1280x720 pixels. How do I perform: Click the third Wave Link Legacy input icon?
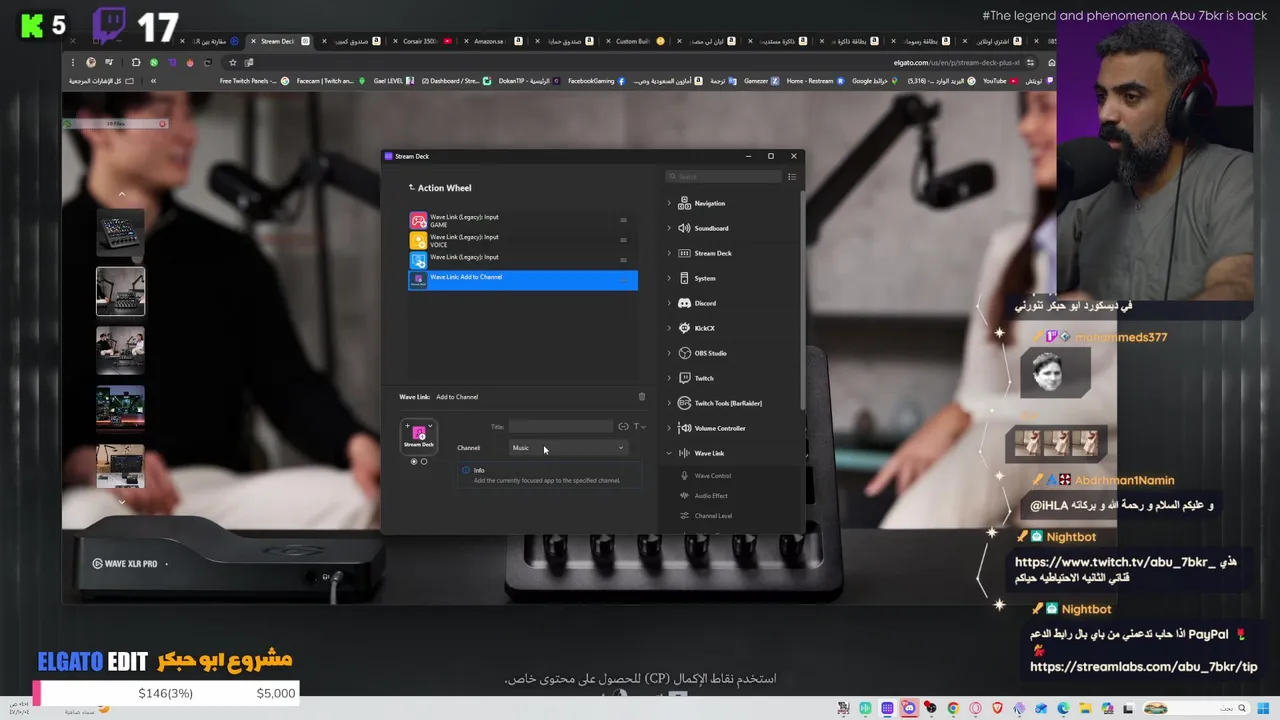(x=418, y=260)
